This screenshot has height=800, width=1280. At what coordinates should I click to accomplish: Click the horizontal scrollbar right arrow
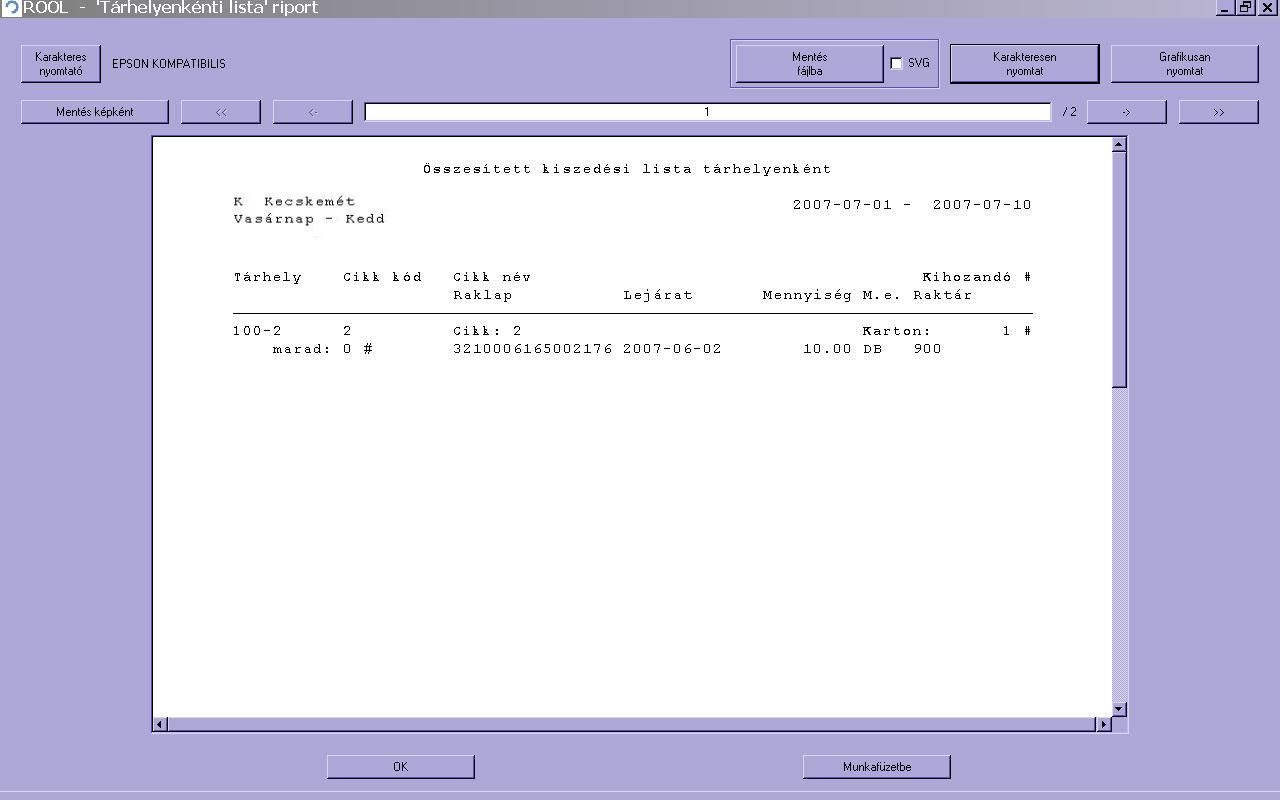(x=1104, y=724)
